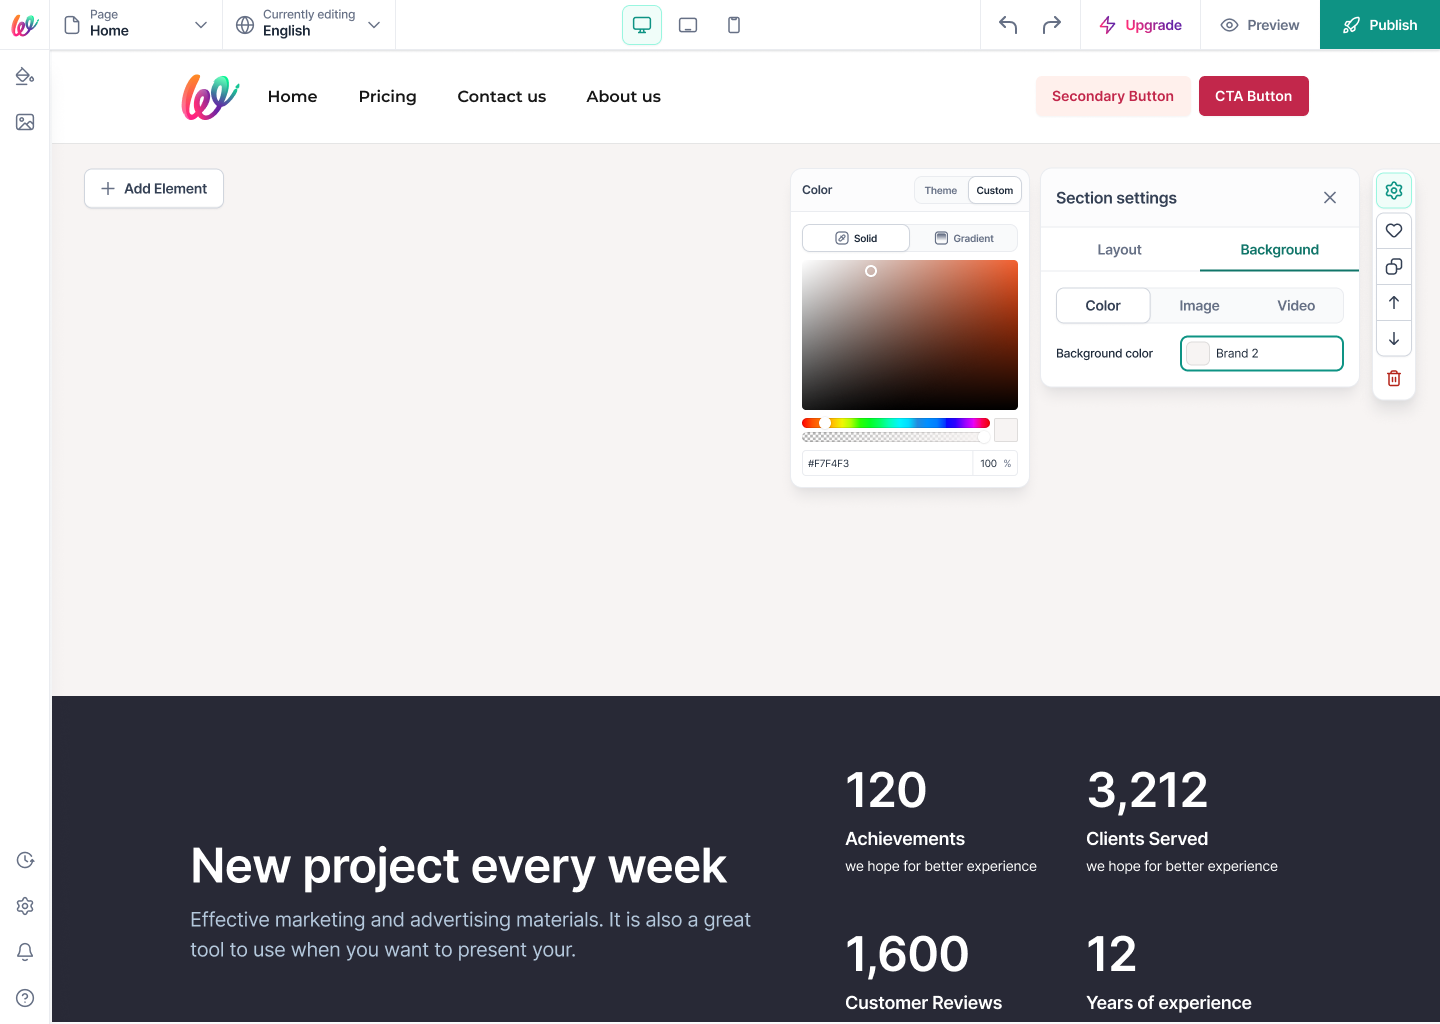Click the 120 Achievements number
Screen dimensions: 1440x1024
pos(886,790)
